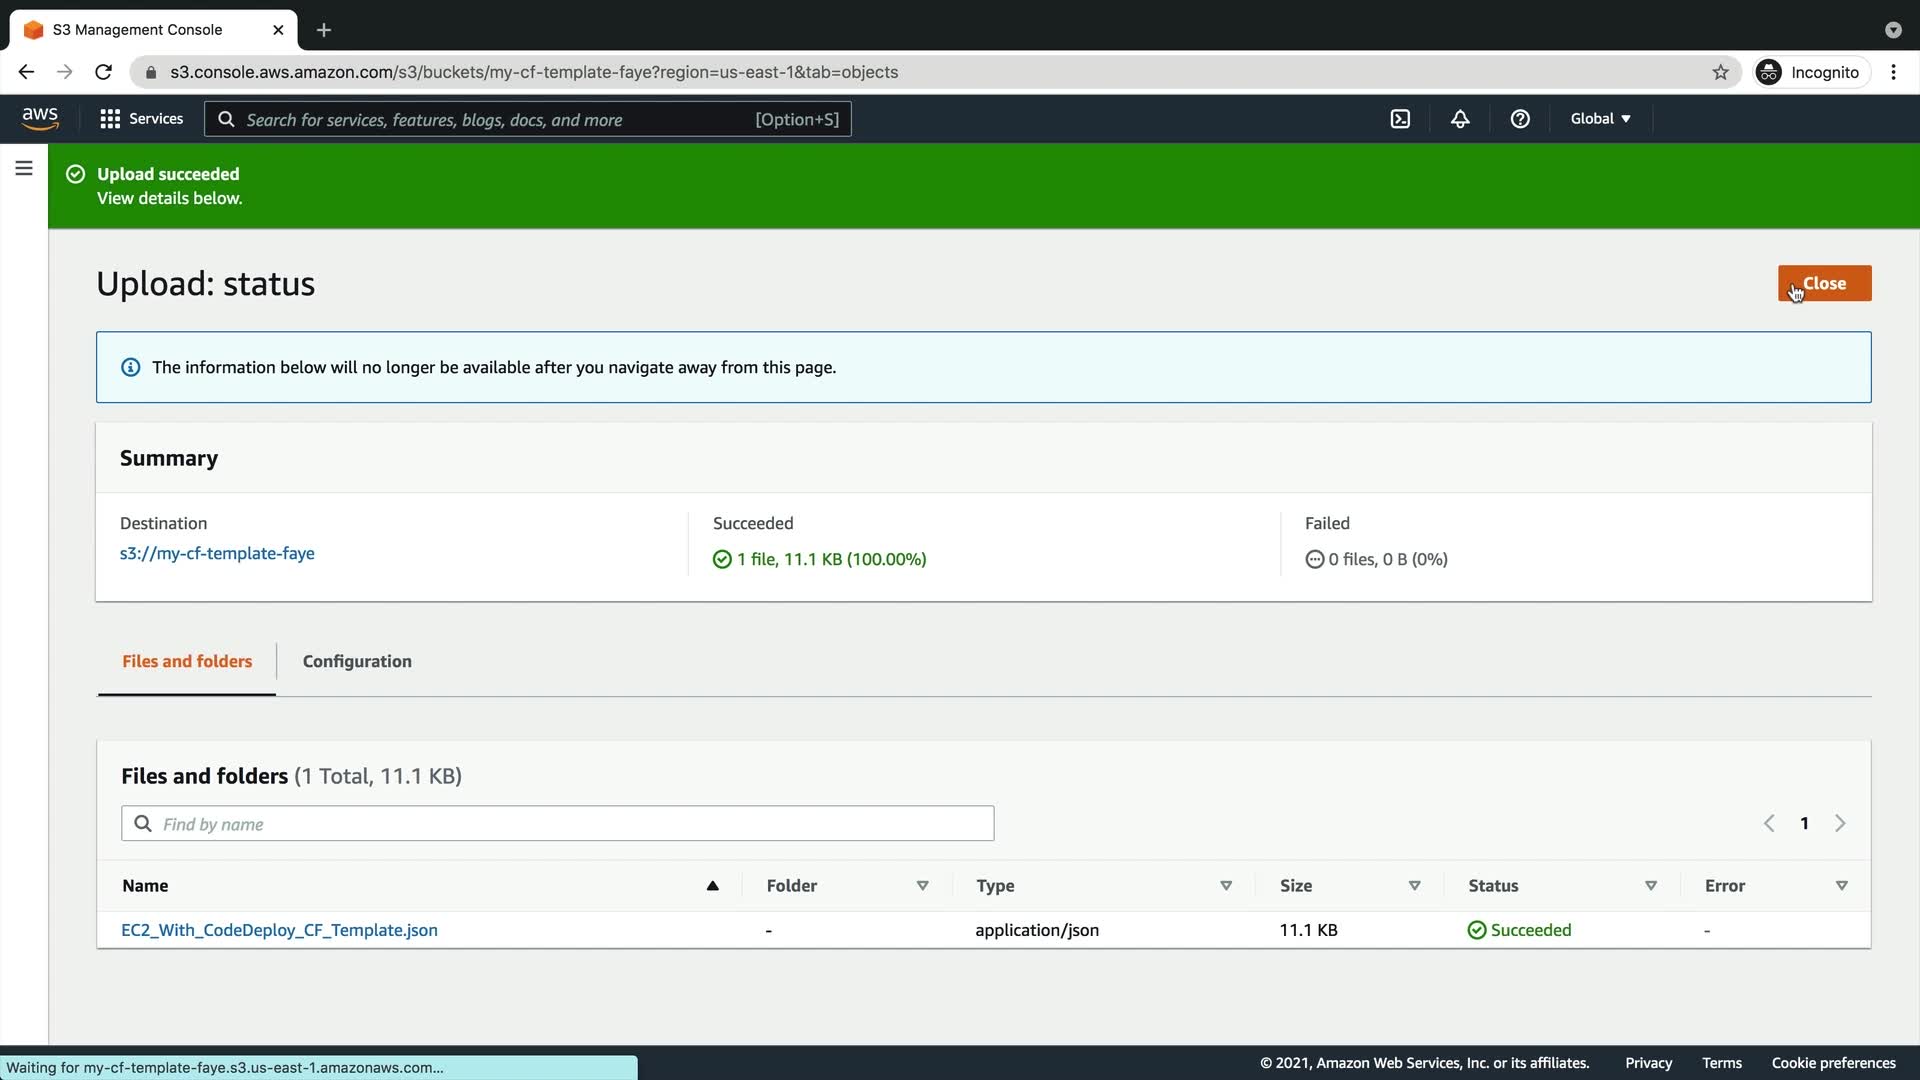This screenshot has width=1920, height=1080.
Task: Sort by the Folder column arrow
Action: (922, 886)
